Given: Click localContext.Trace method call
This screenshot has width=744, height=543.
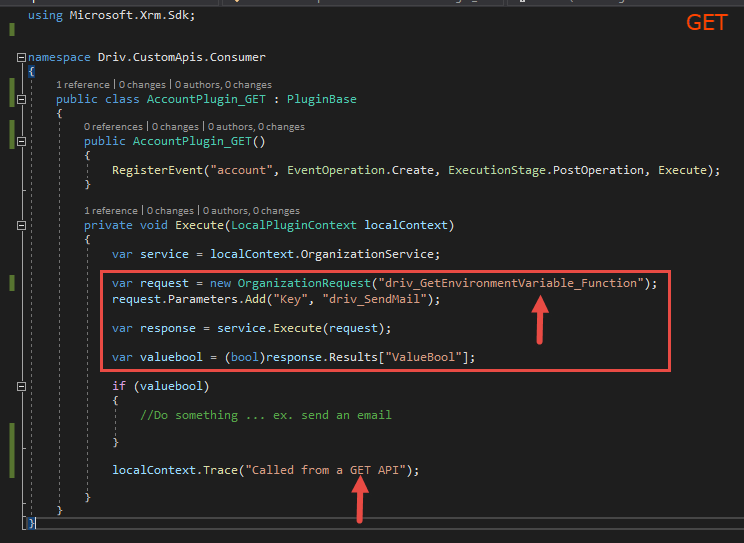Looking at the screenshot, I should (175, 470).
